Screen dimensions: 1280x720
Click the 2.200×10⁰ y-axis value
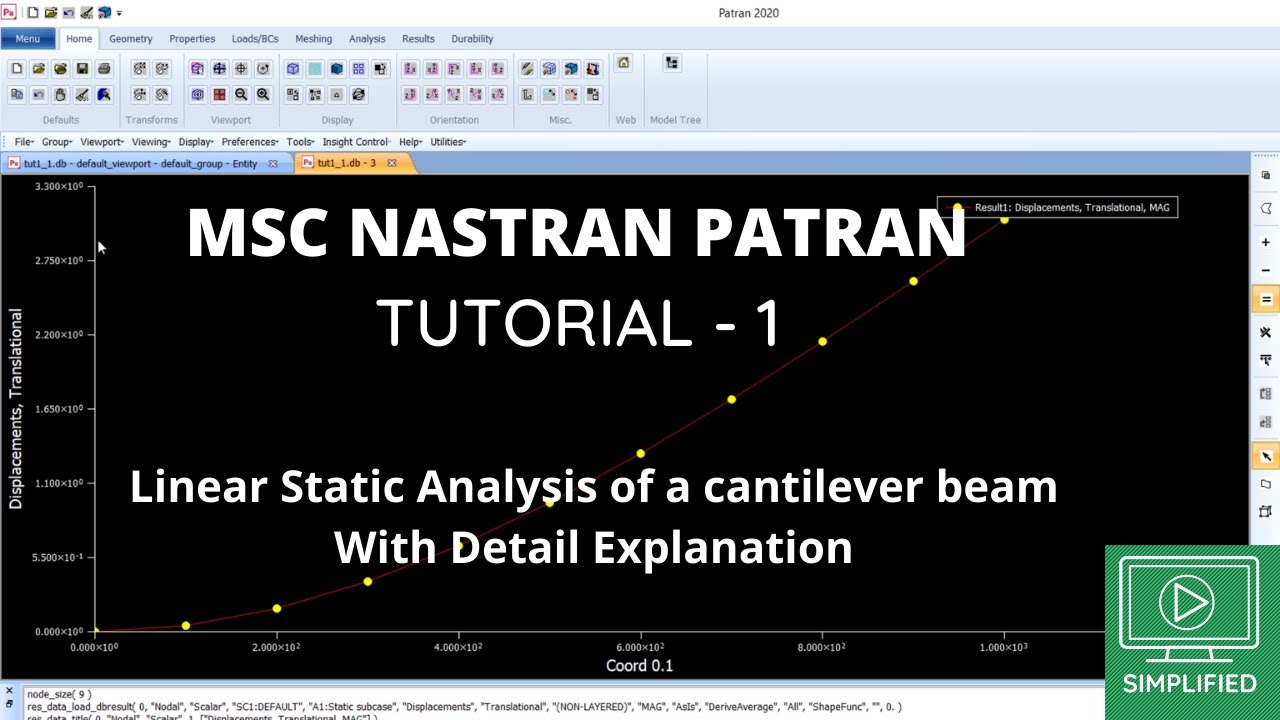(x=60, y=335)
